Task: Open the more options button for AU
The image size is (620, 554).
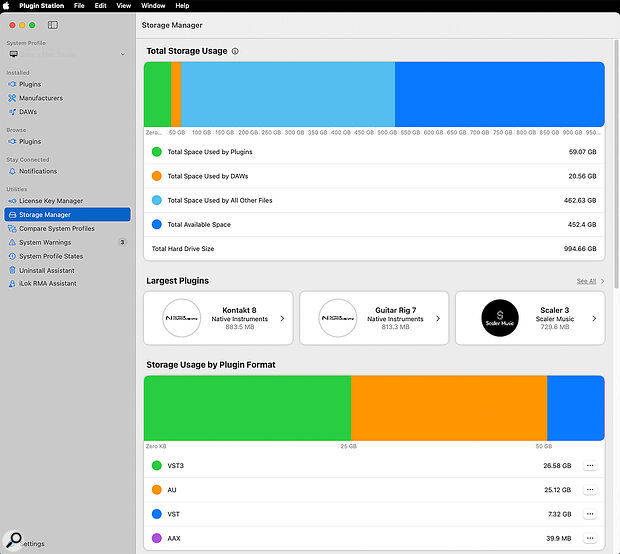Action: click(590, 490)
